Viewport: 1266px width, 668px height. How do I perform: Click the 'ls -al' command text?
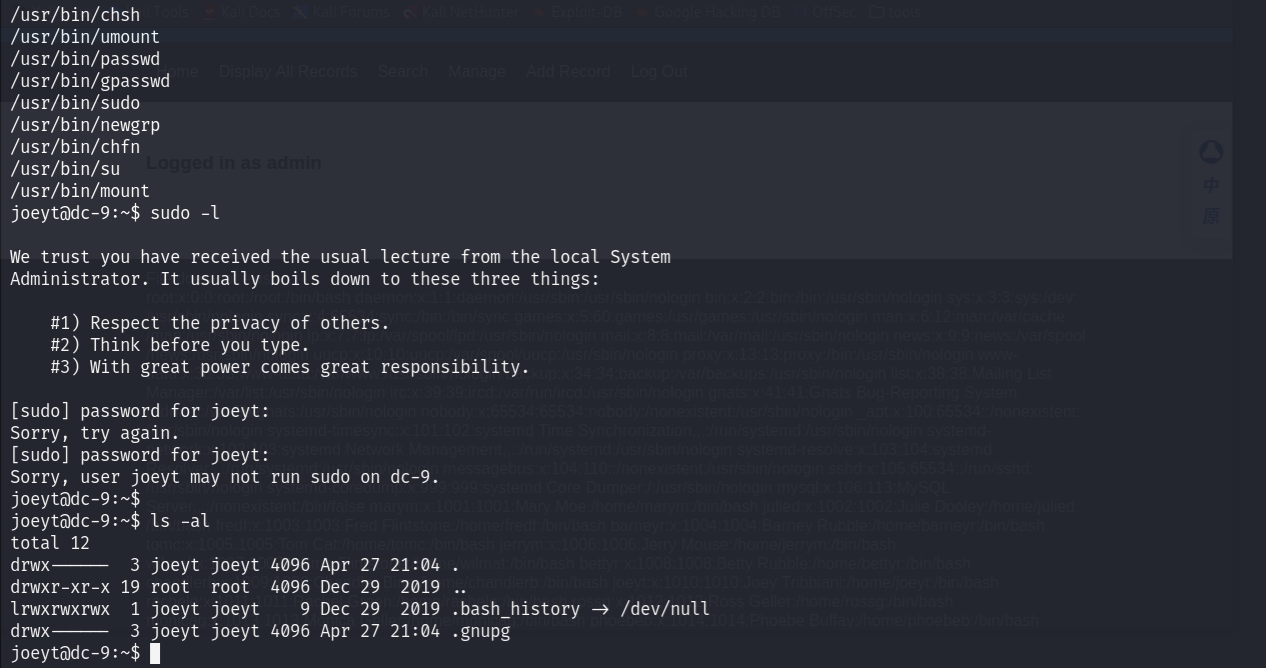pyautogui.click(x=180, y=521)
